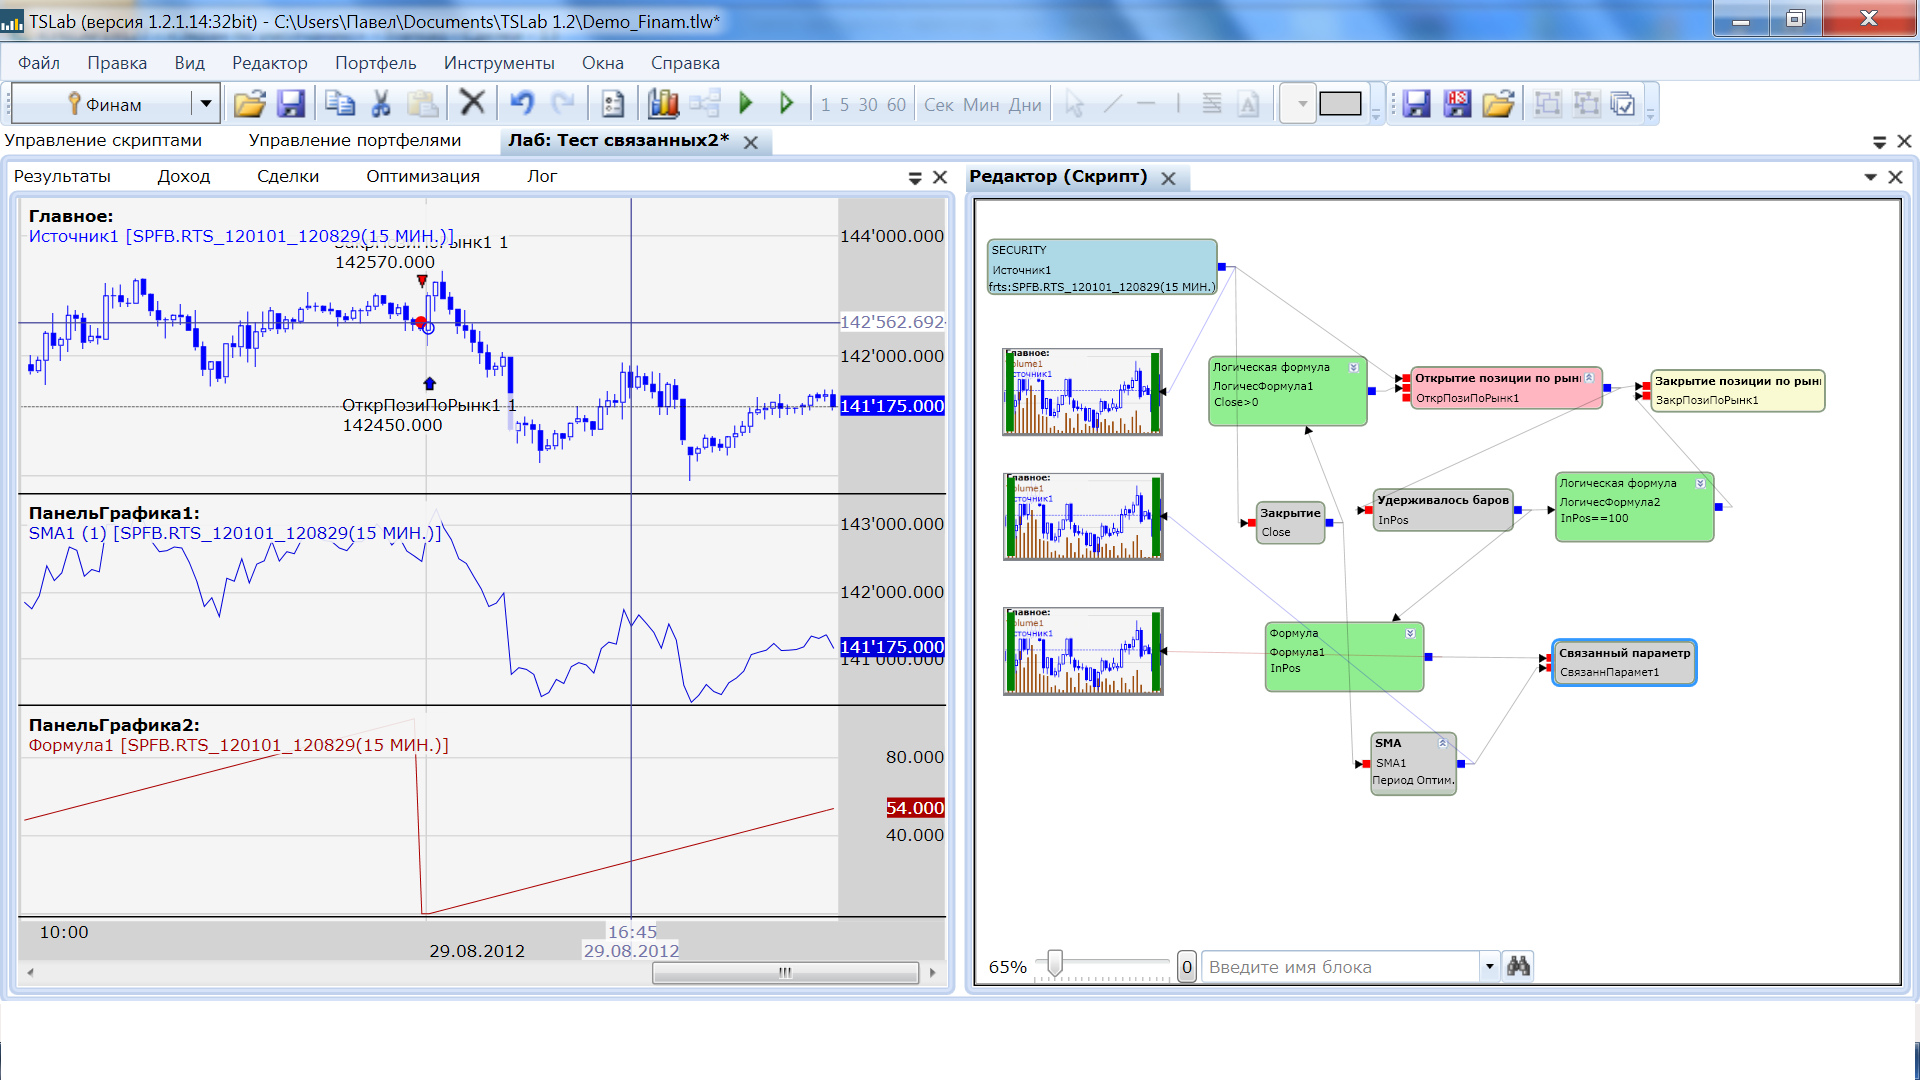
Task: Click the bar chart icon in toolbar
Action: [663, 104]
